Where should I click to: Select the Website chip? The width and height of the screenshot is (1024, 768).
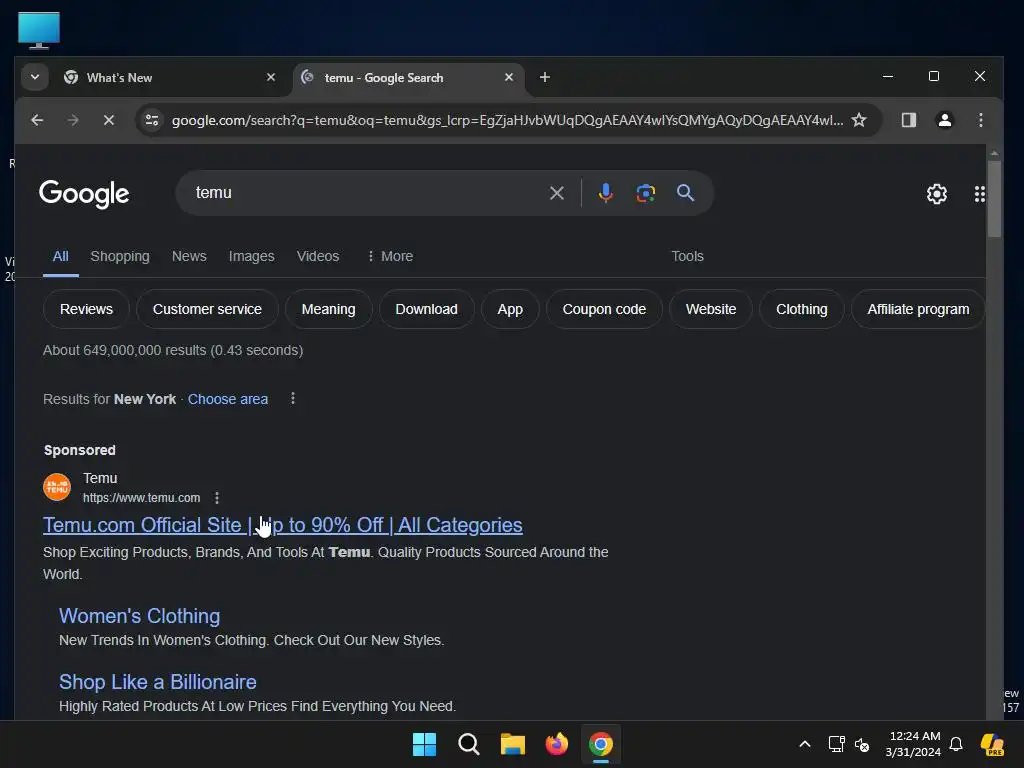pyautogui.click(x=711, y=309)
